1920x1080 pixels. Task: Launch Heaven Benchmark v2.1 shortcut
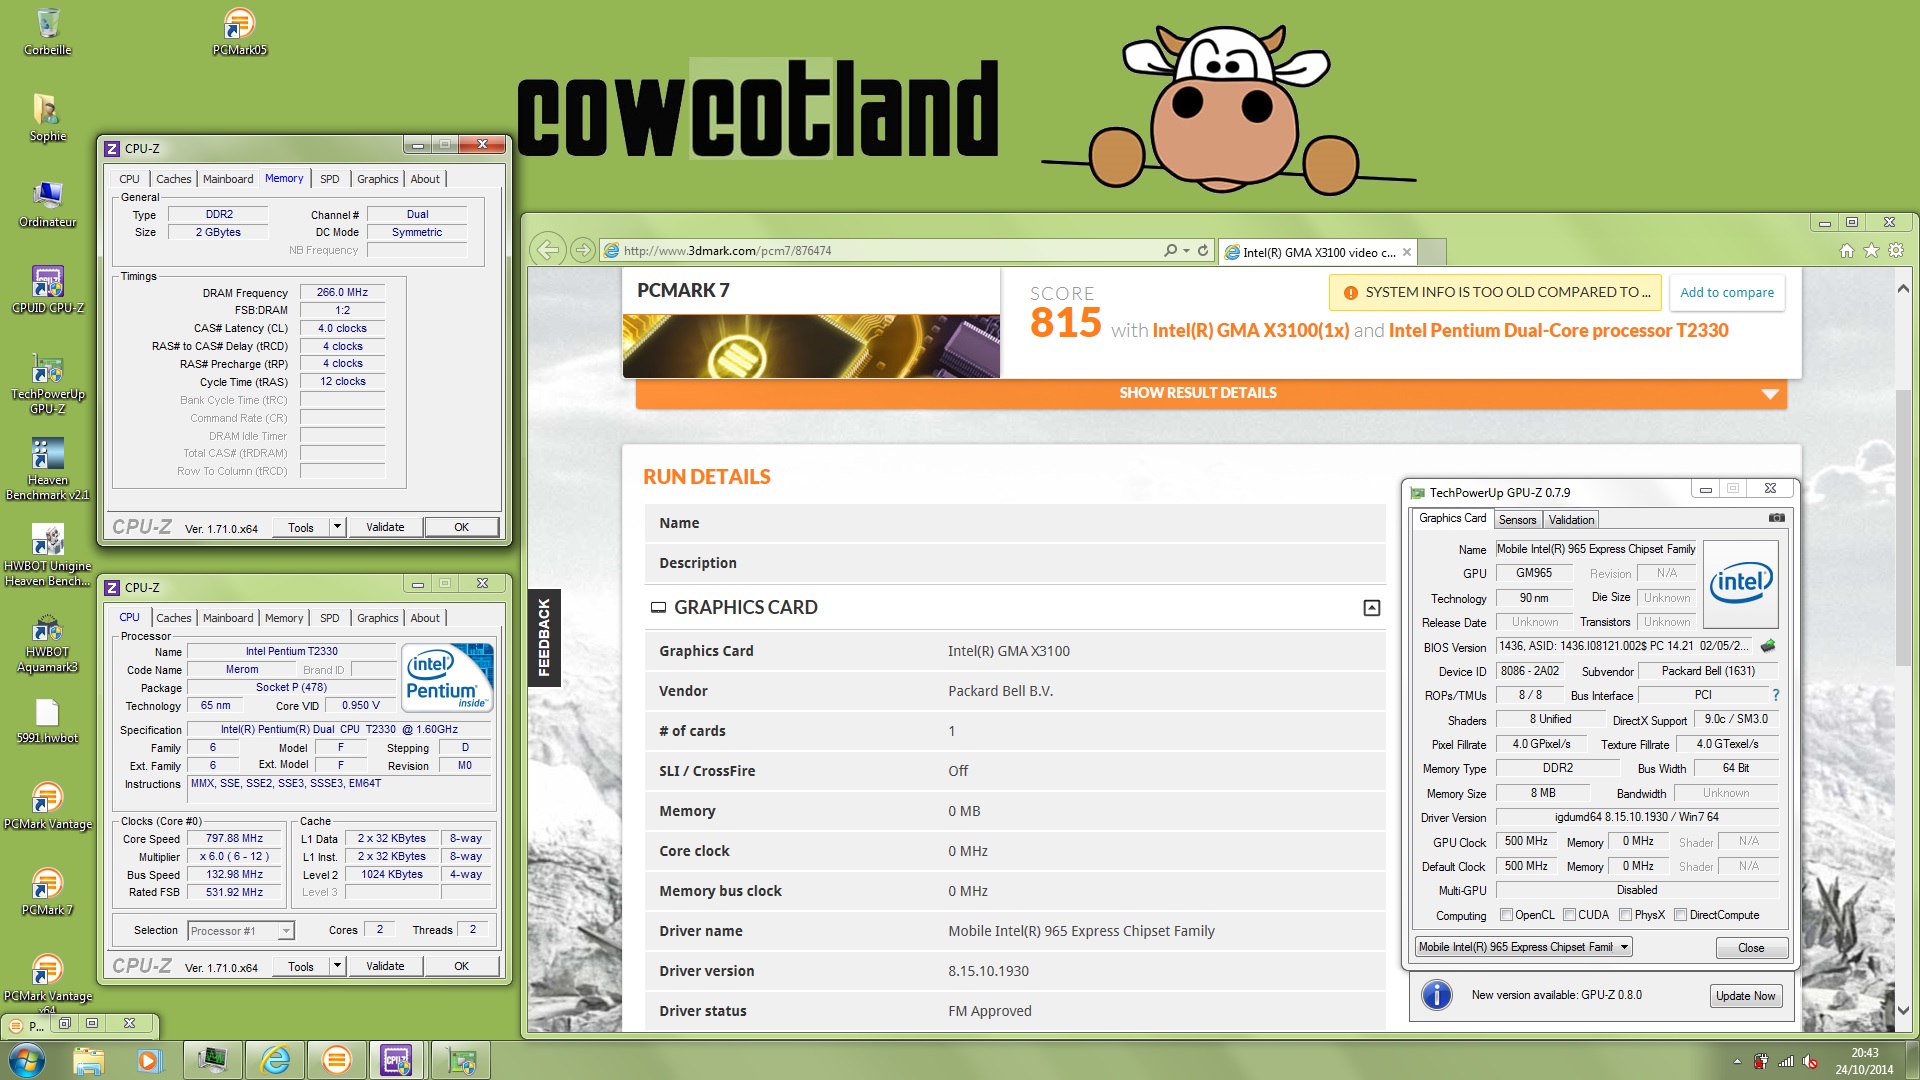(47, 469)
